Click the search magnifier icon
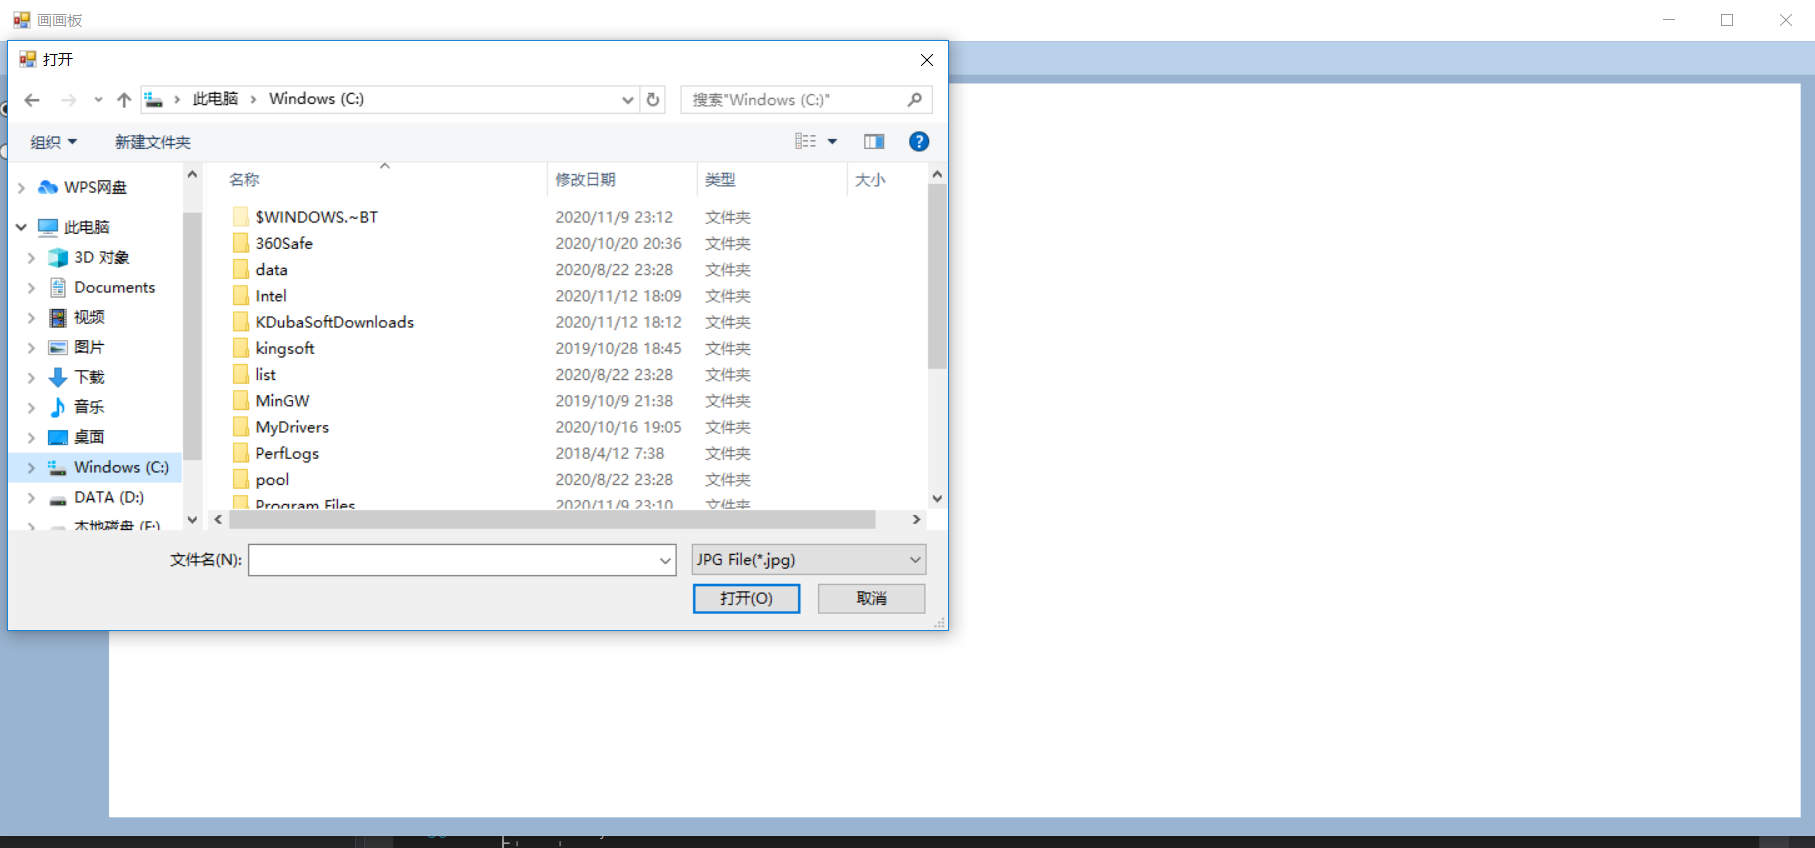Image resolution: width=1815 pixels, height=848 pixels. (914, 99)
